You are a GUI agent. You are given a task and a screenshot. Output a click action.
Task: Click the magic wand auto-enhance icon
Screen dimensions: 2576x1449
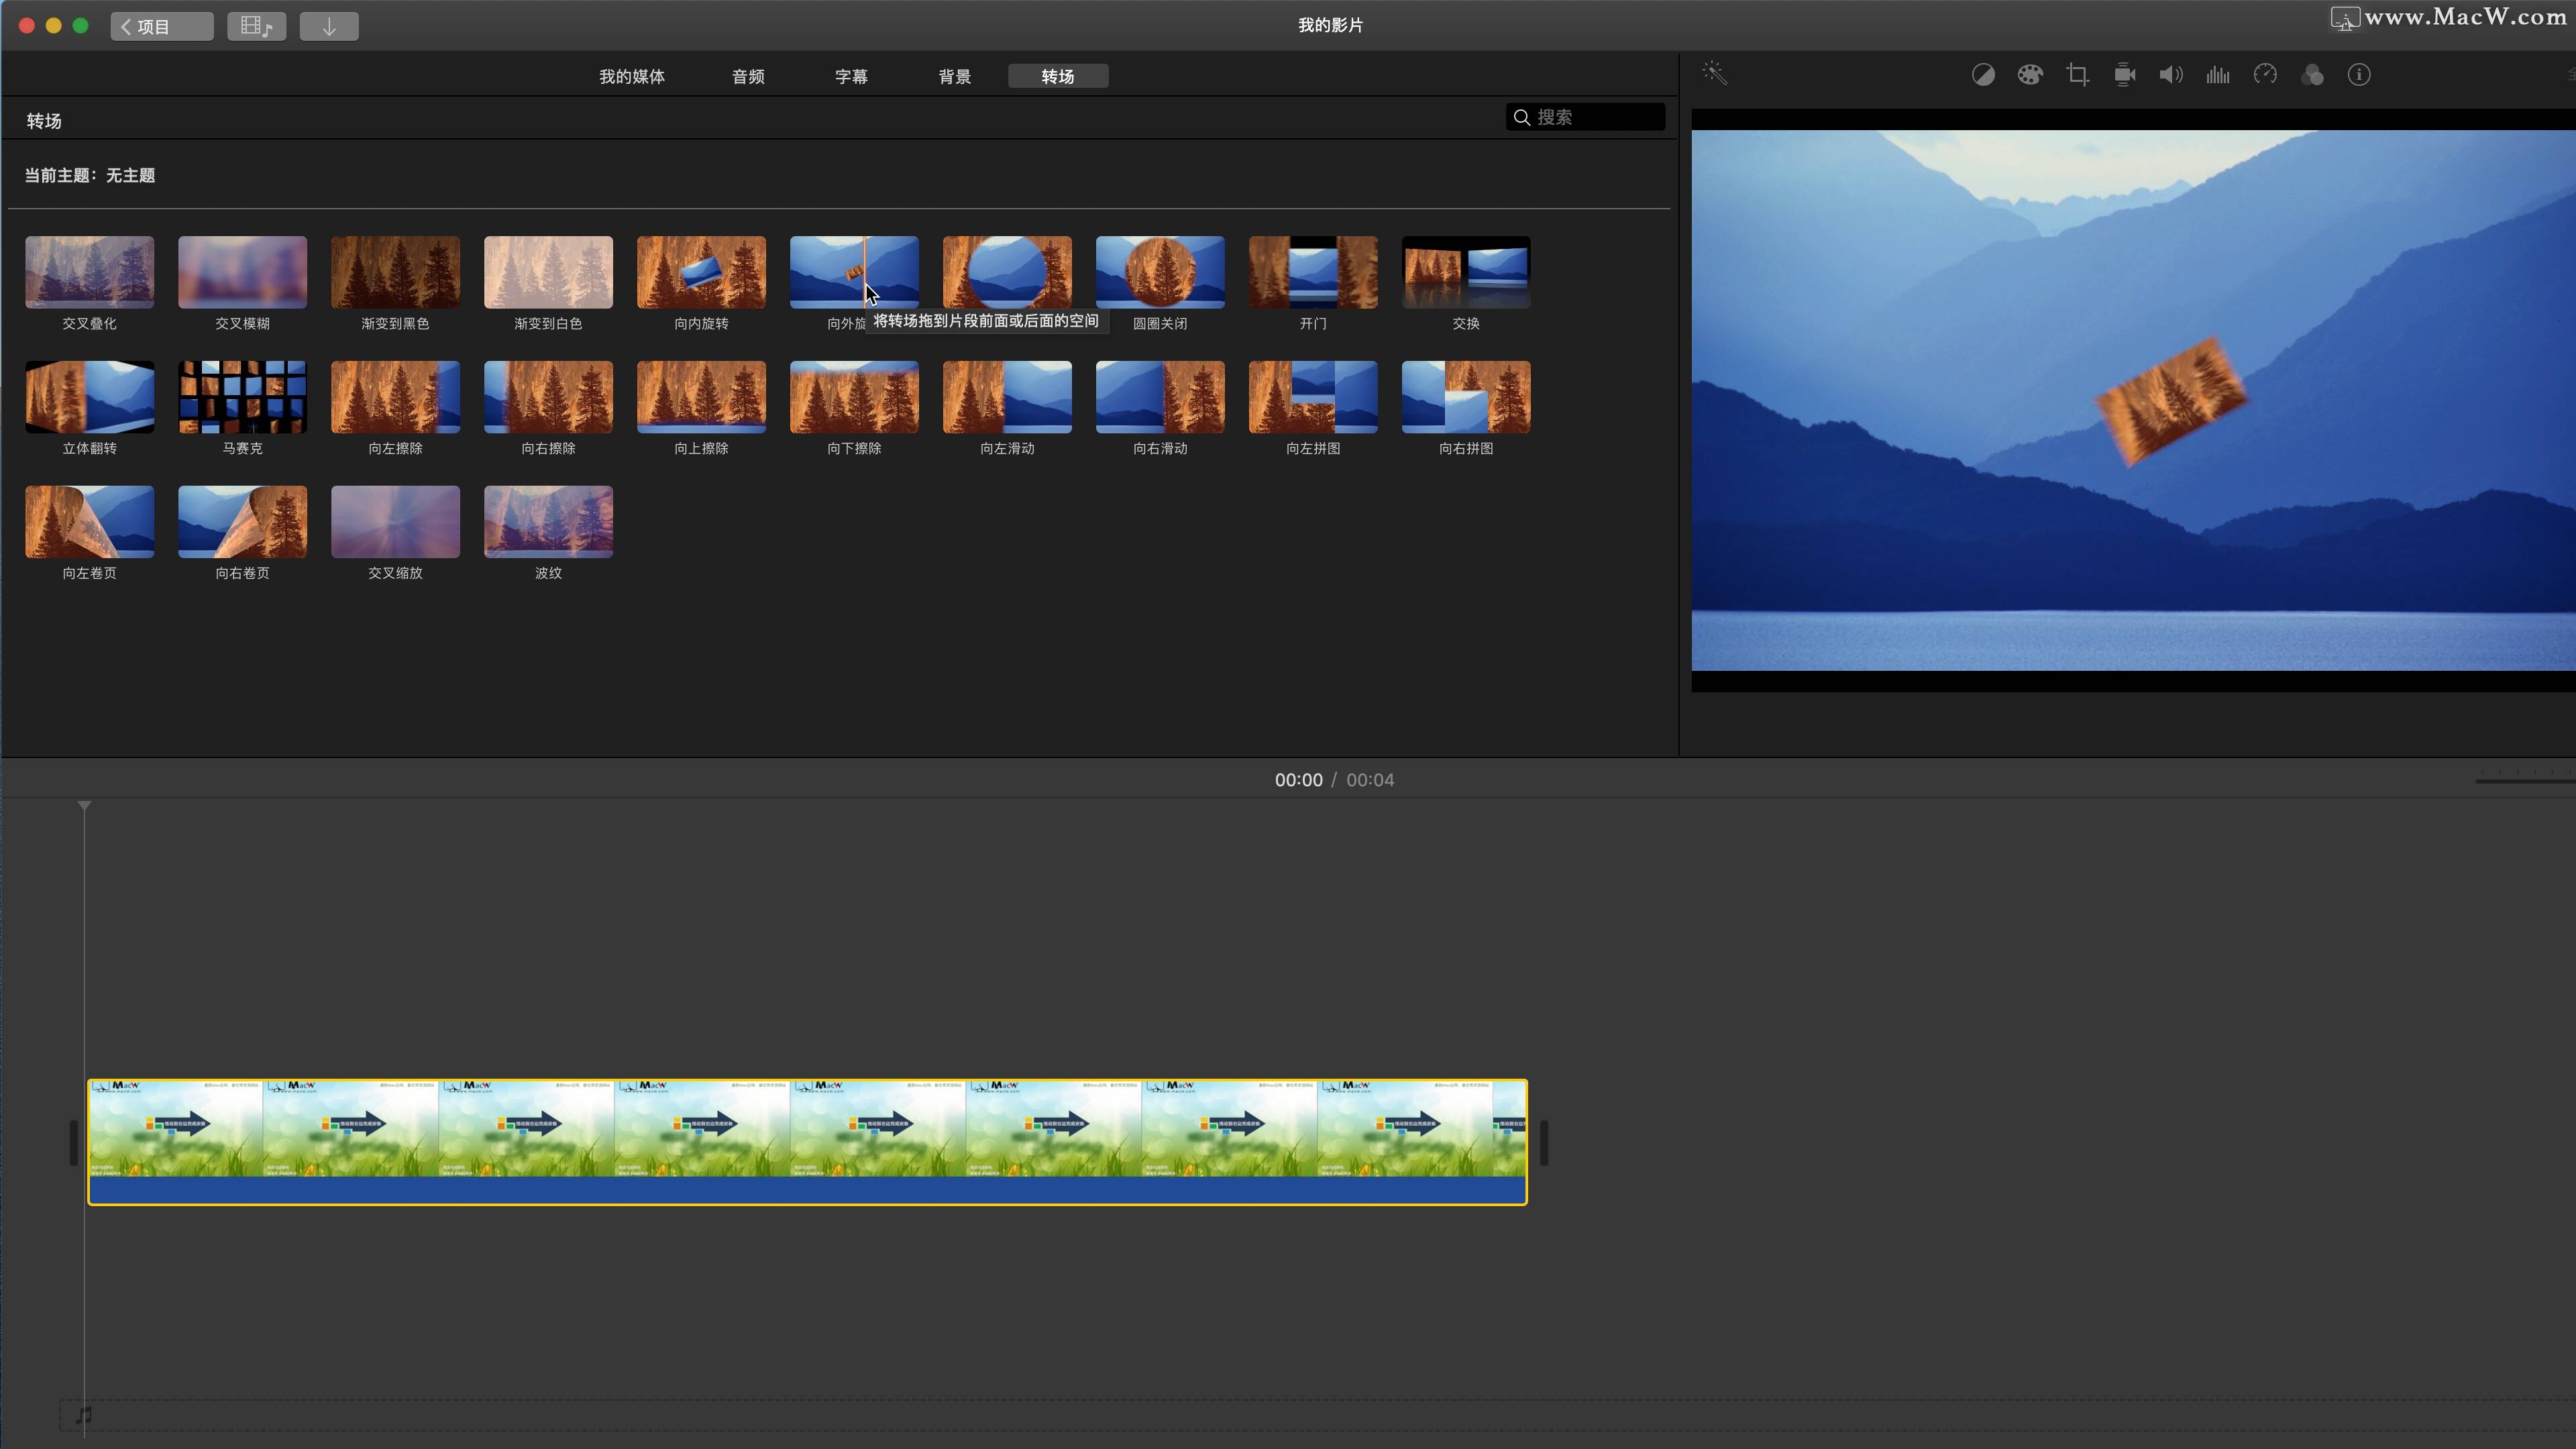point(1715,74)
